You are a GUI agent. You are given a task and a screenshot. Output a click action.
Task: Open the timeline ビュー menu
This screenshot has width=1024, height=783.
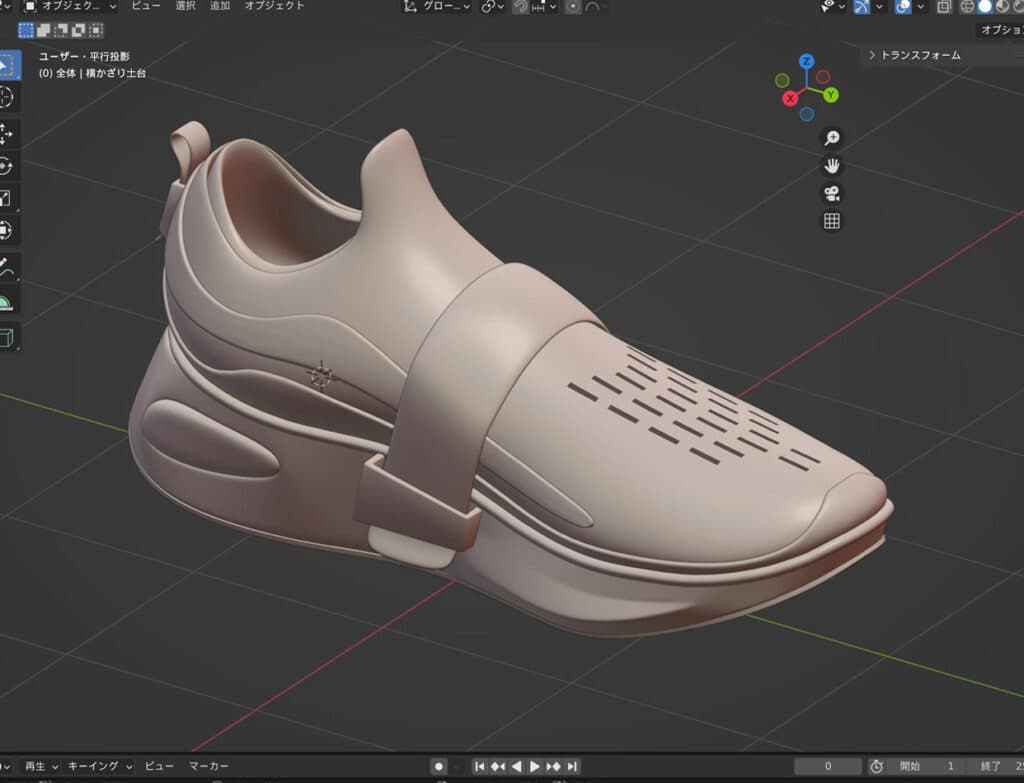click(159, 766)
